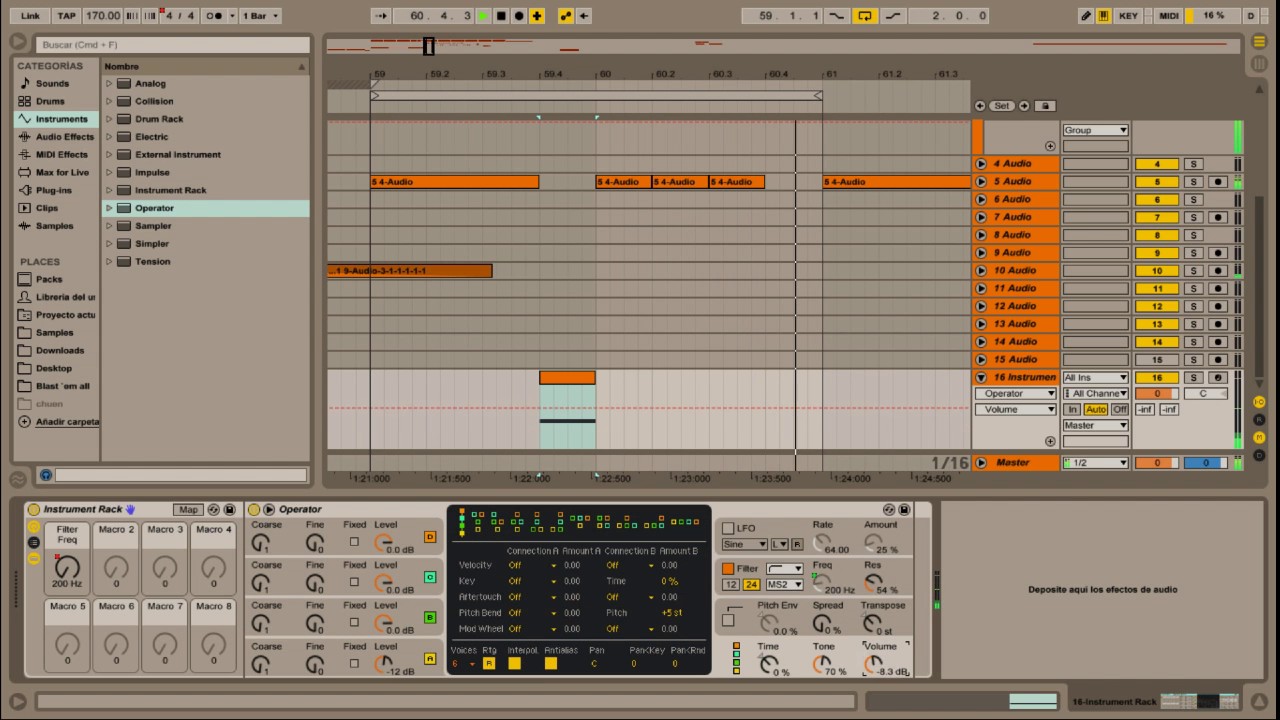Select Operator oscillator C button
This screenshot has height=720, width=1280.
430,578
